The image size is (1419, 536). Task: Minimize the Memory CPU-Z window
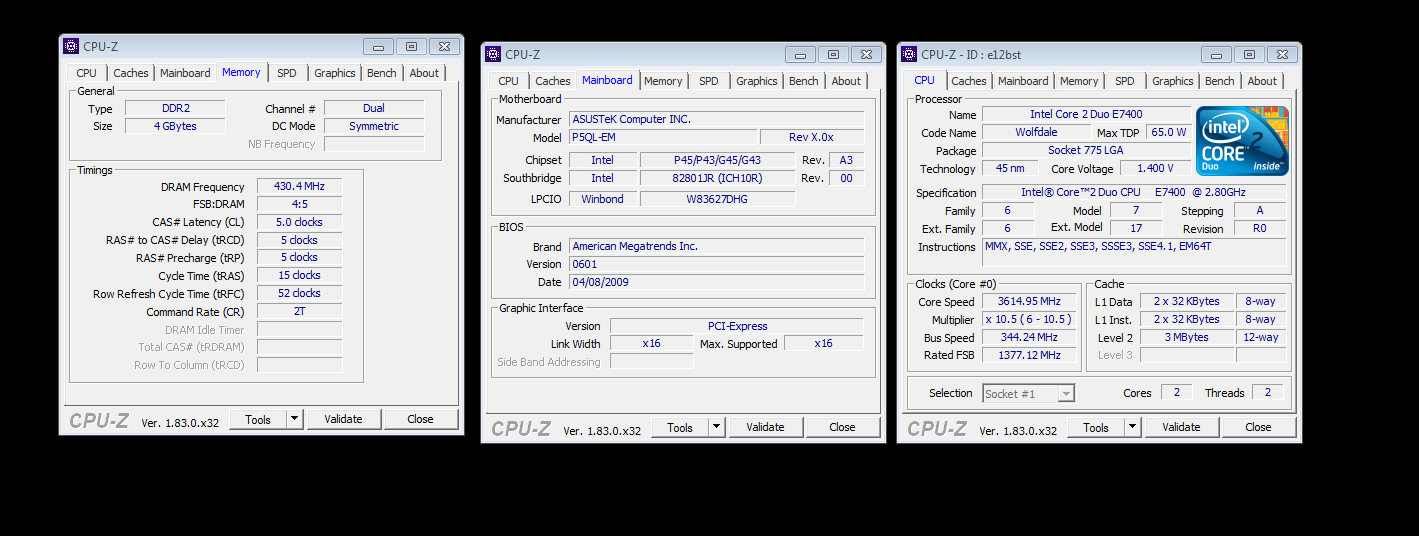pyautogui.click(x=378, y=46)
